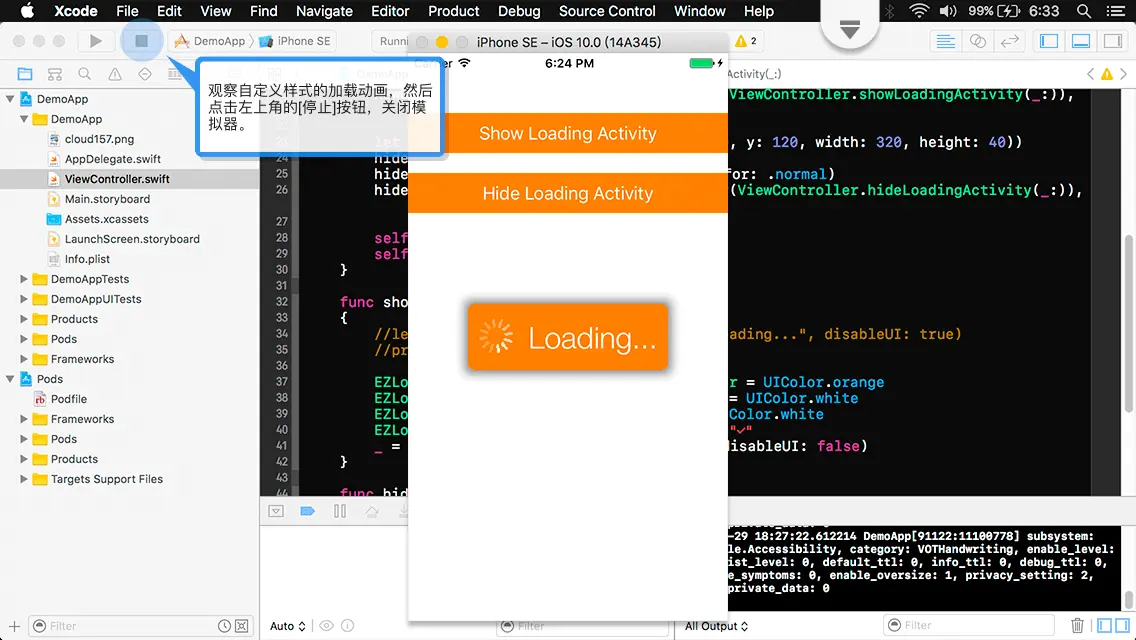The width and height of the screenshot is (1136, 640).
Task: Tap Hide Loading Activity in simulator
Action: pos(568,194)
